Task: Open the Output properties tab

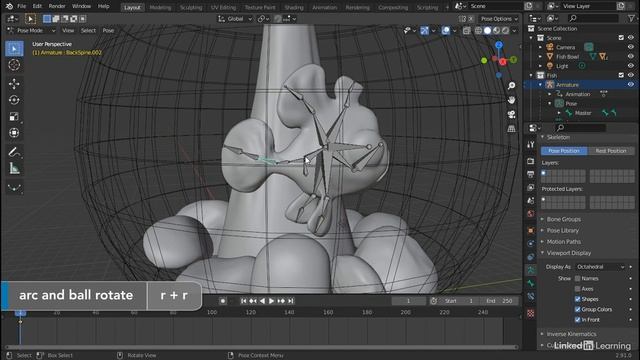Action: pyautogui.click(x=531, y=174)
